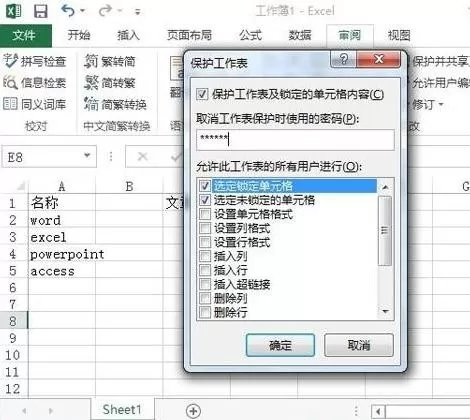
Task: Enable 删除列 permission
Action: pyautogui.click(x=205, y=298)
